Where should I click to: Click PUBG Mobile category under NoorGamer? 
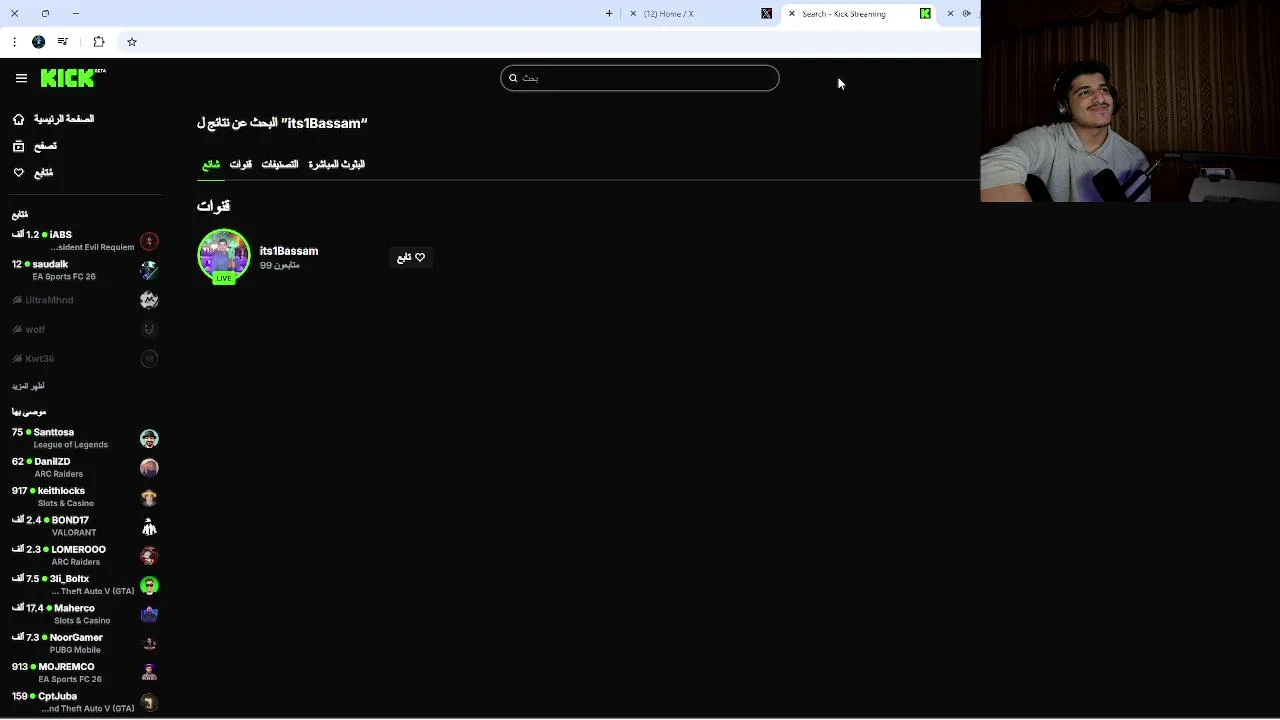pyautogui.click(x=75, y=650)
